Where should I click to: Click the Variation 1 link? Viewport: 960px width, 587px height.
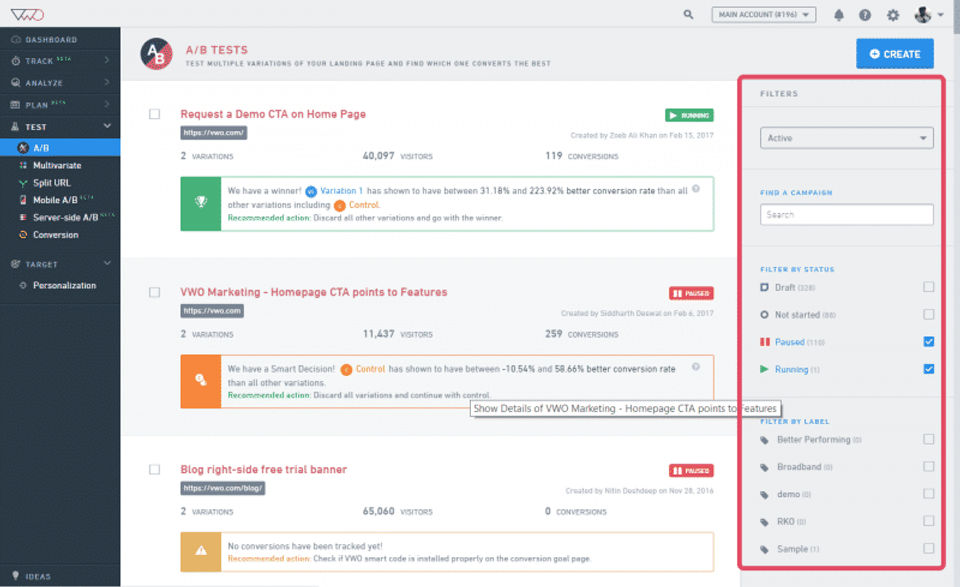coord(341,191)
